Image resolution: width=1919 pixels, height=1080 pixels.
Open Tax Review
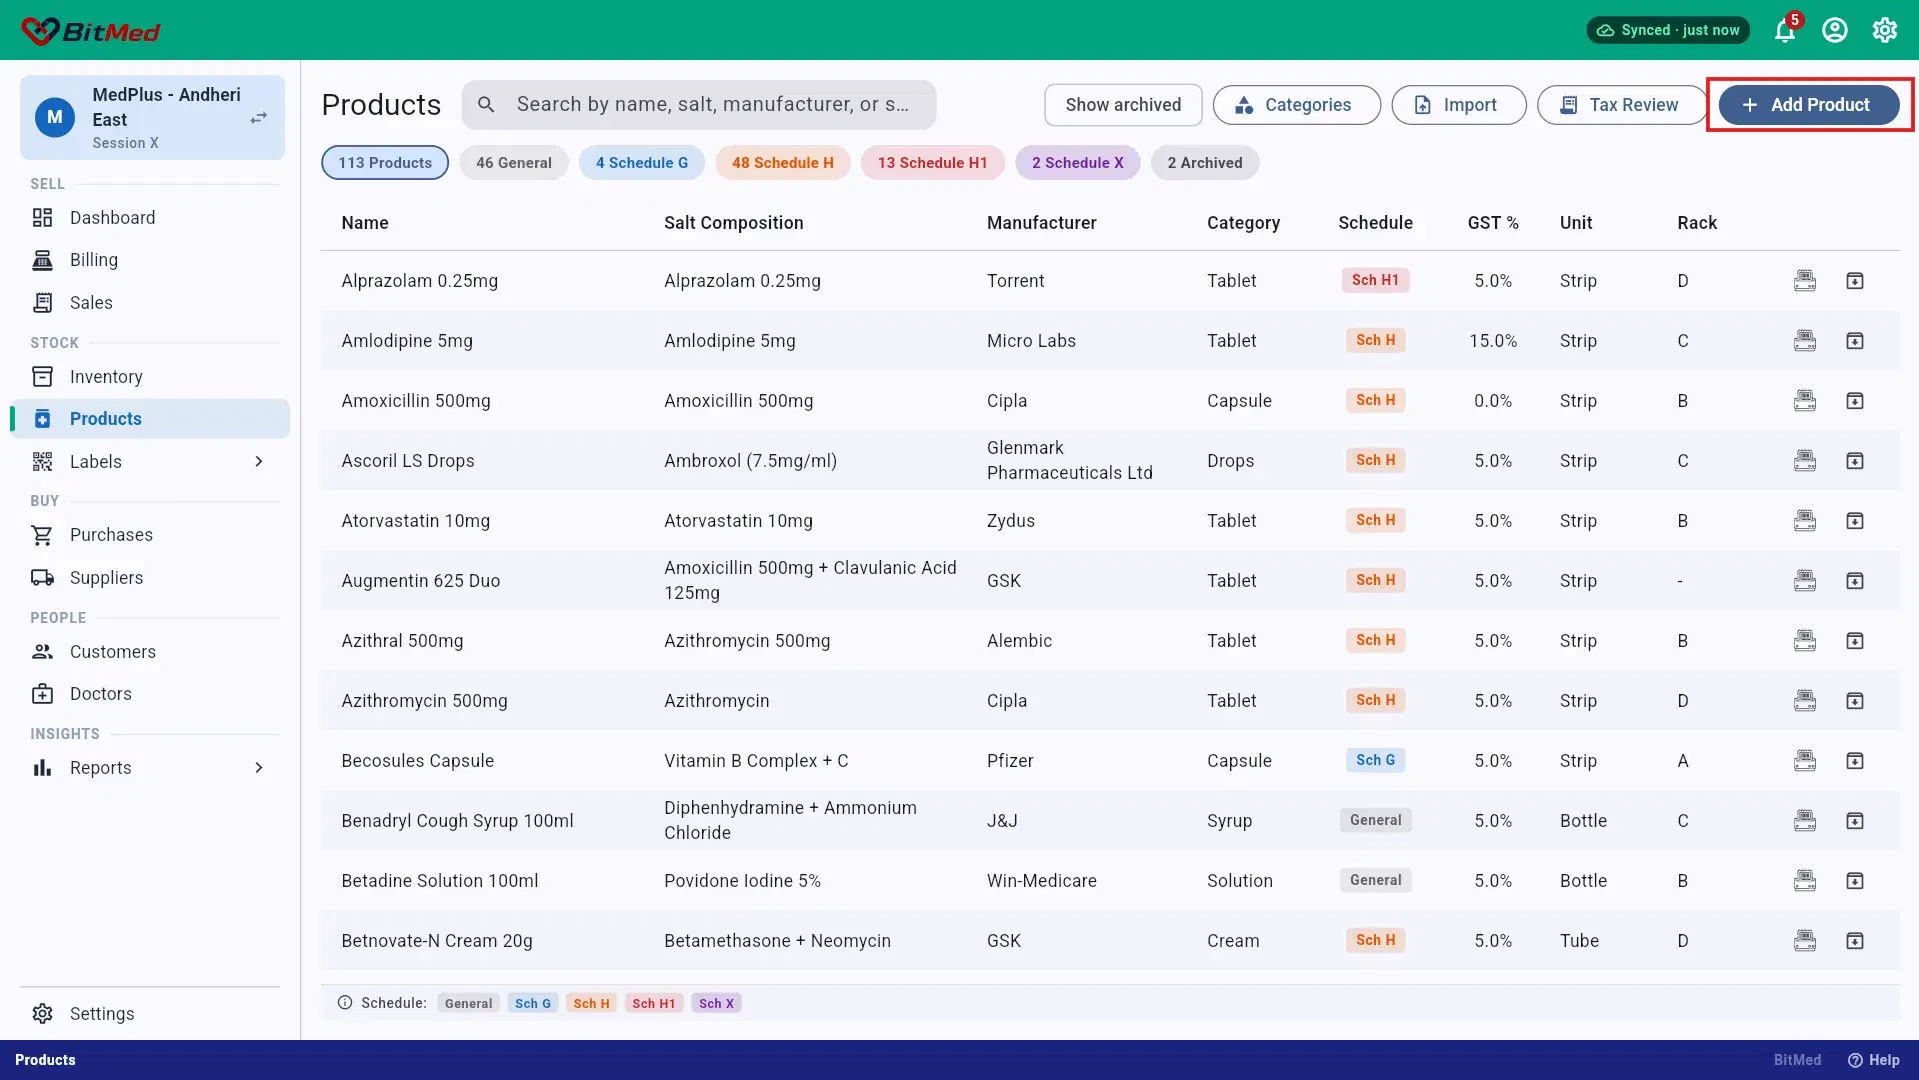(1622, 105)
